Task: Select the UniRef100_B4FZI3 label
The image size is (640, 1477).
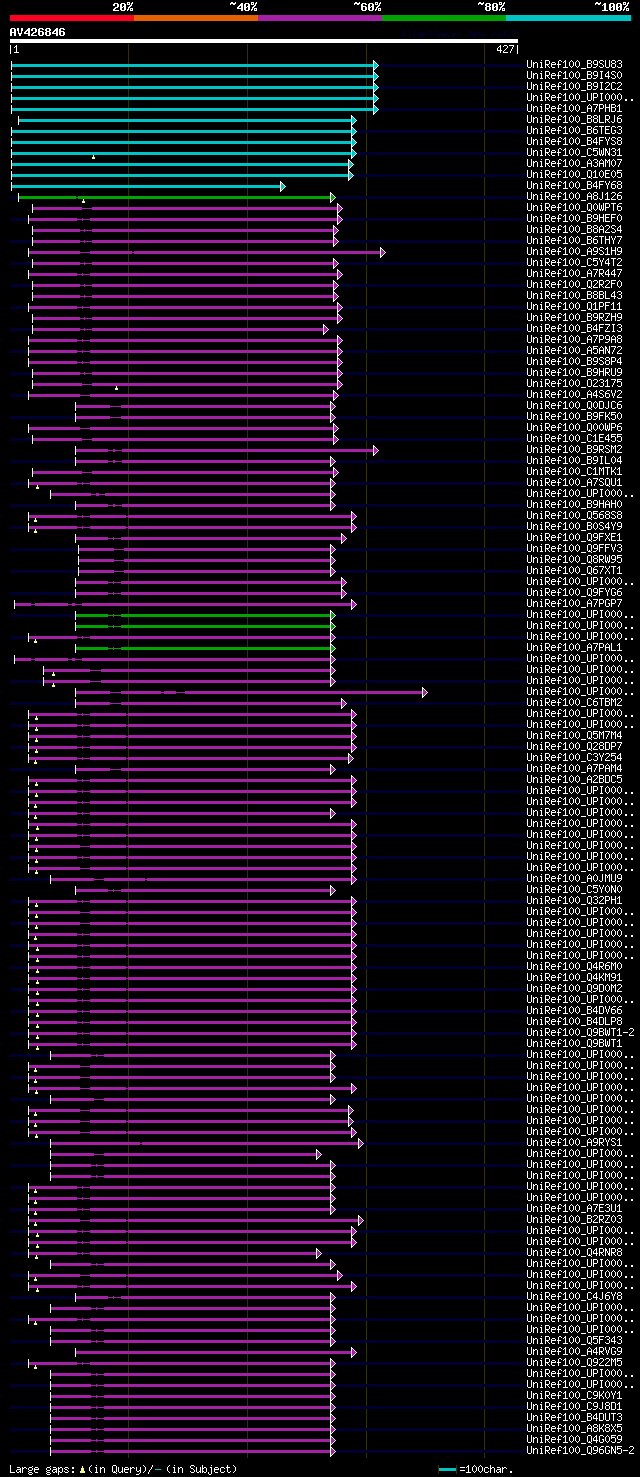Action: (x=574, y=329)
